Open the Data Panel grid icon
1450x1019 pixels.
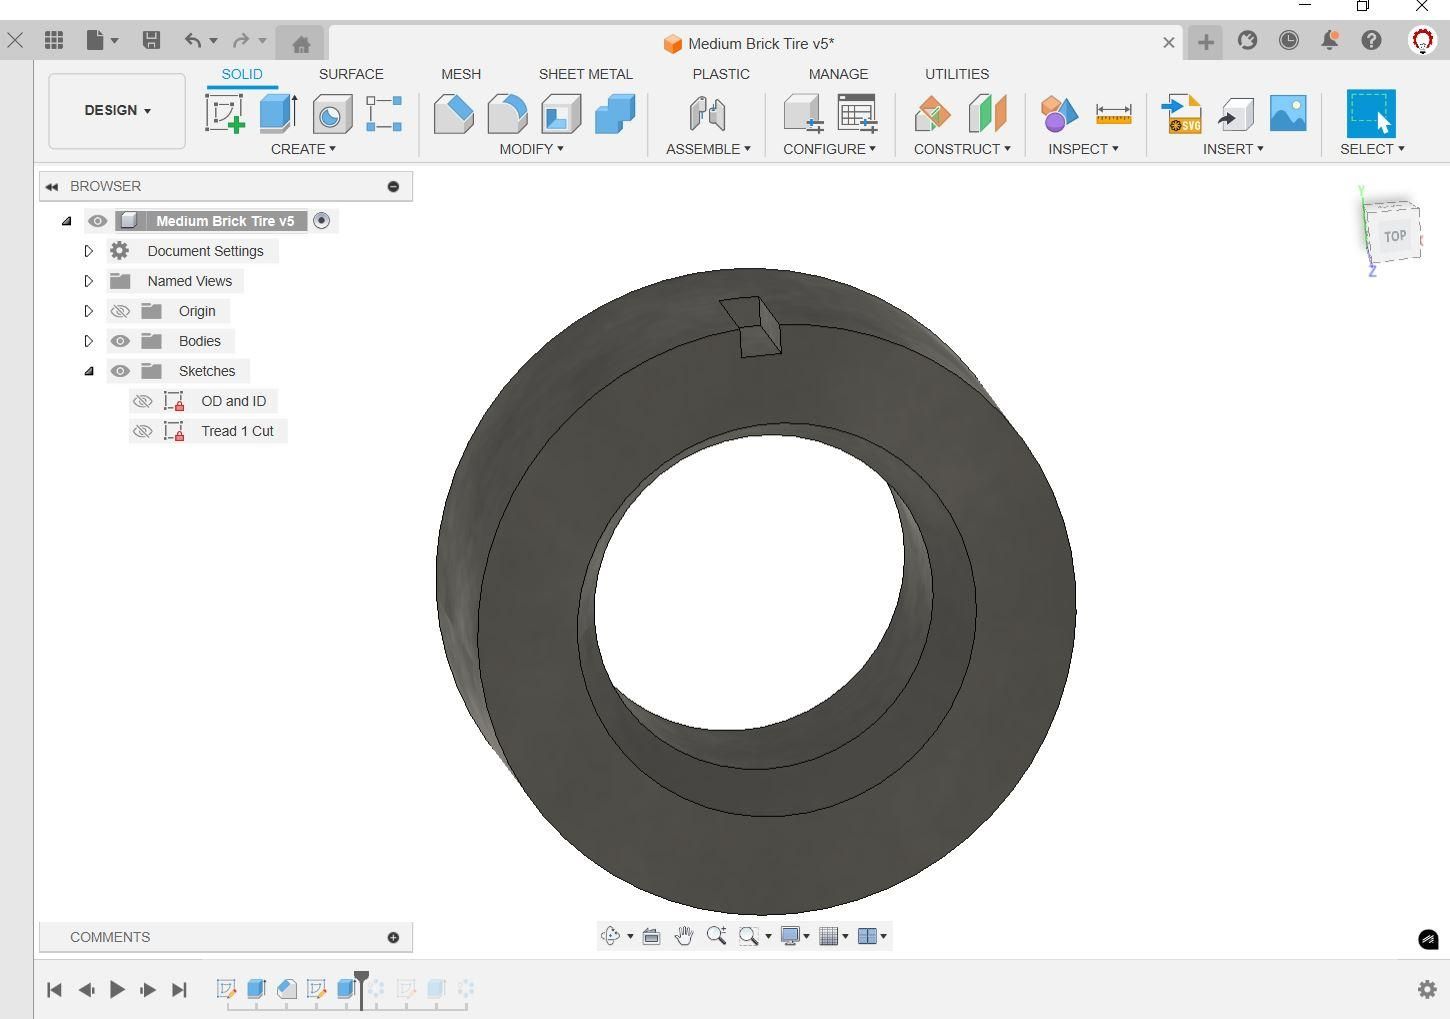pyautogui.click(x=54, y=40)
